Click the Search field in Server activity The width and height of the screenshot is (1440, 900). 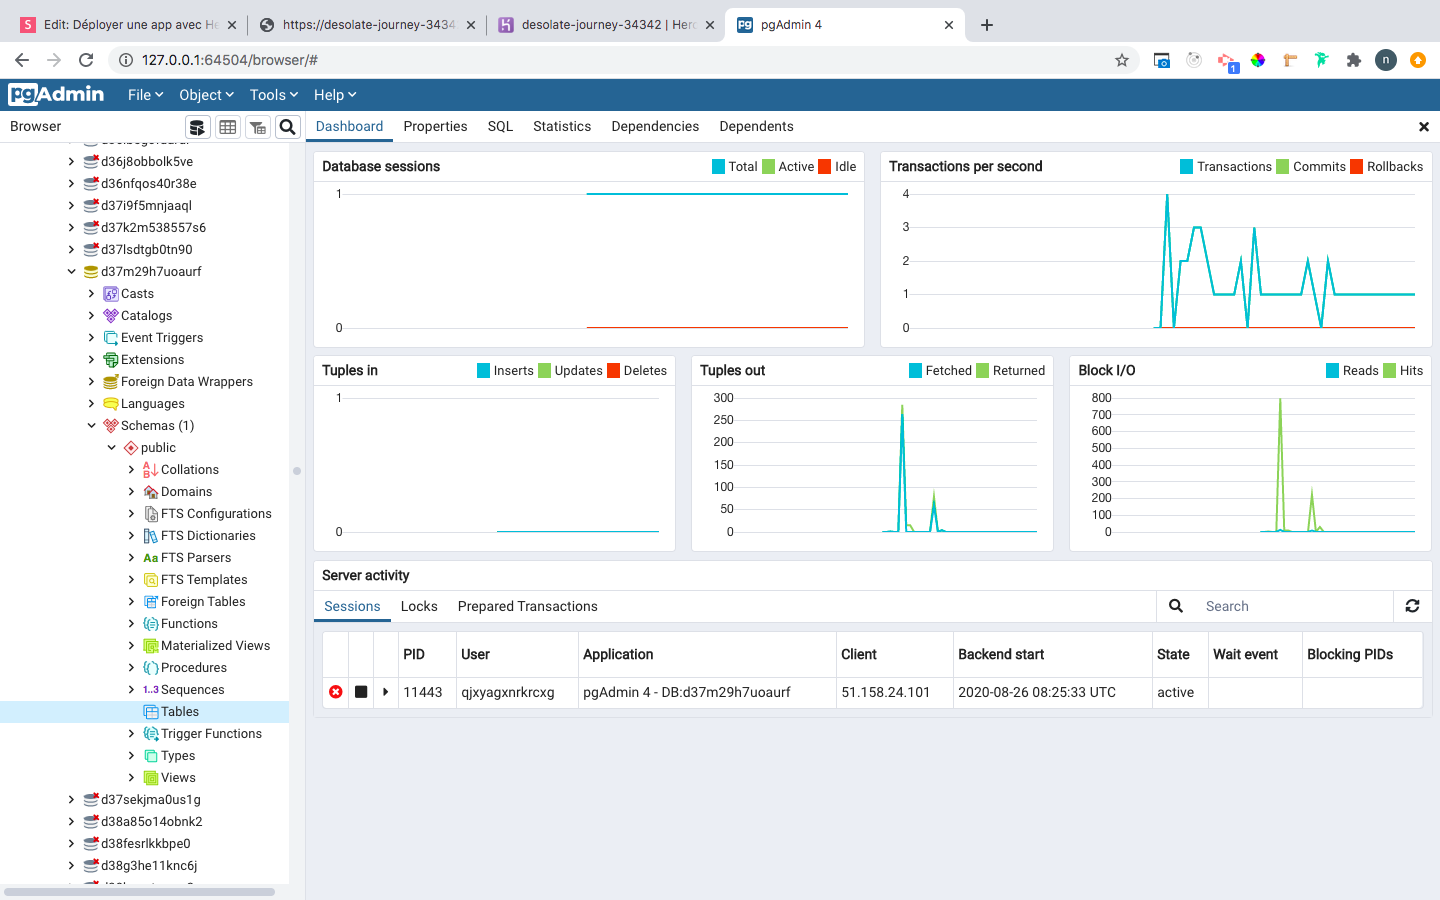click(1293, 606)
